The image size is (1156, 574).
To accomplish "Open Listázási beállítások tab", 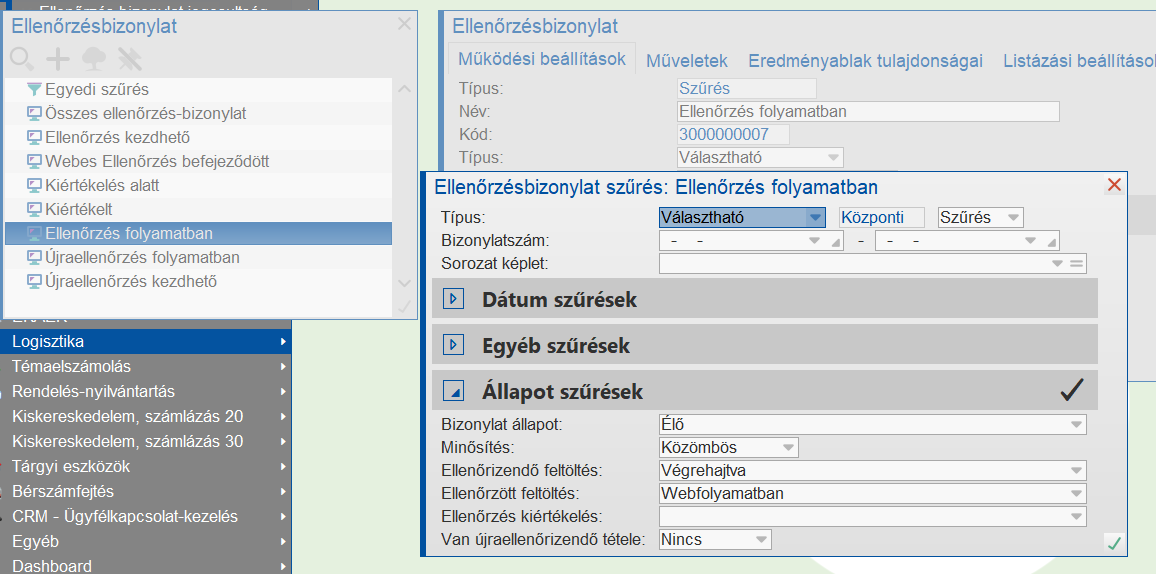I will coord(1079,61).
